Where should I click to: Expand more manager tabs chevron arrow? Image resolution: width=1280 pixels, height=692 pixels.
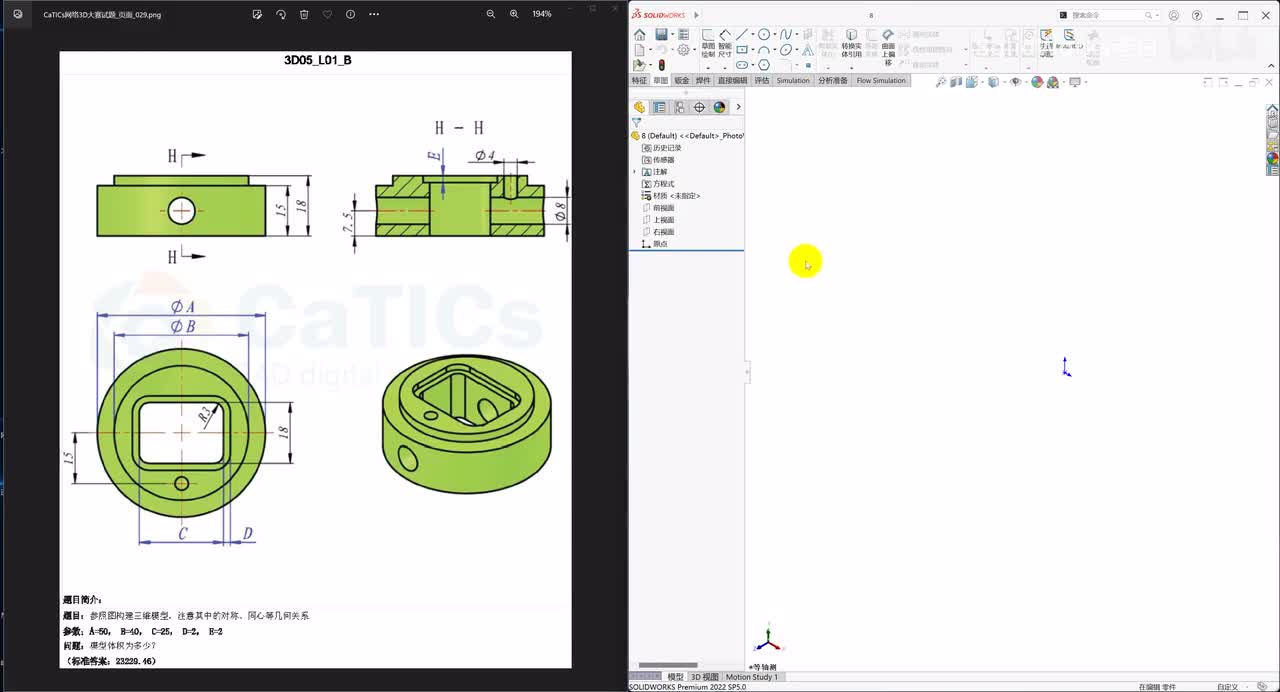tap(738, 107)
